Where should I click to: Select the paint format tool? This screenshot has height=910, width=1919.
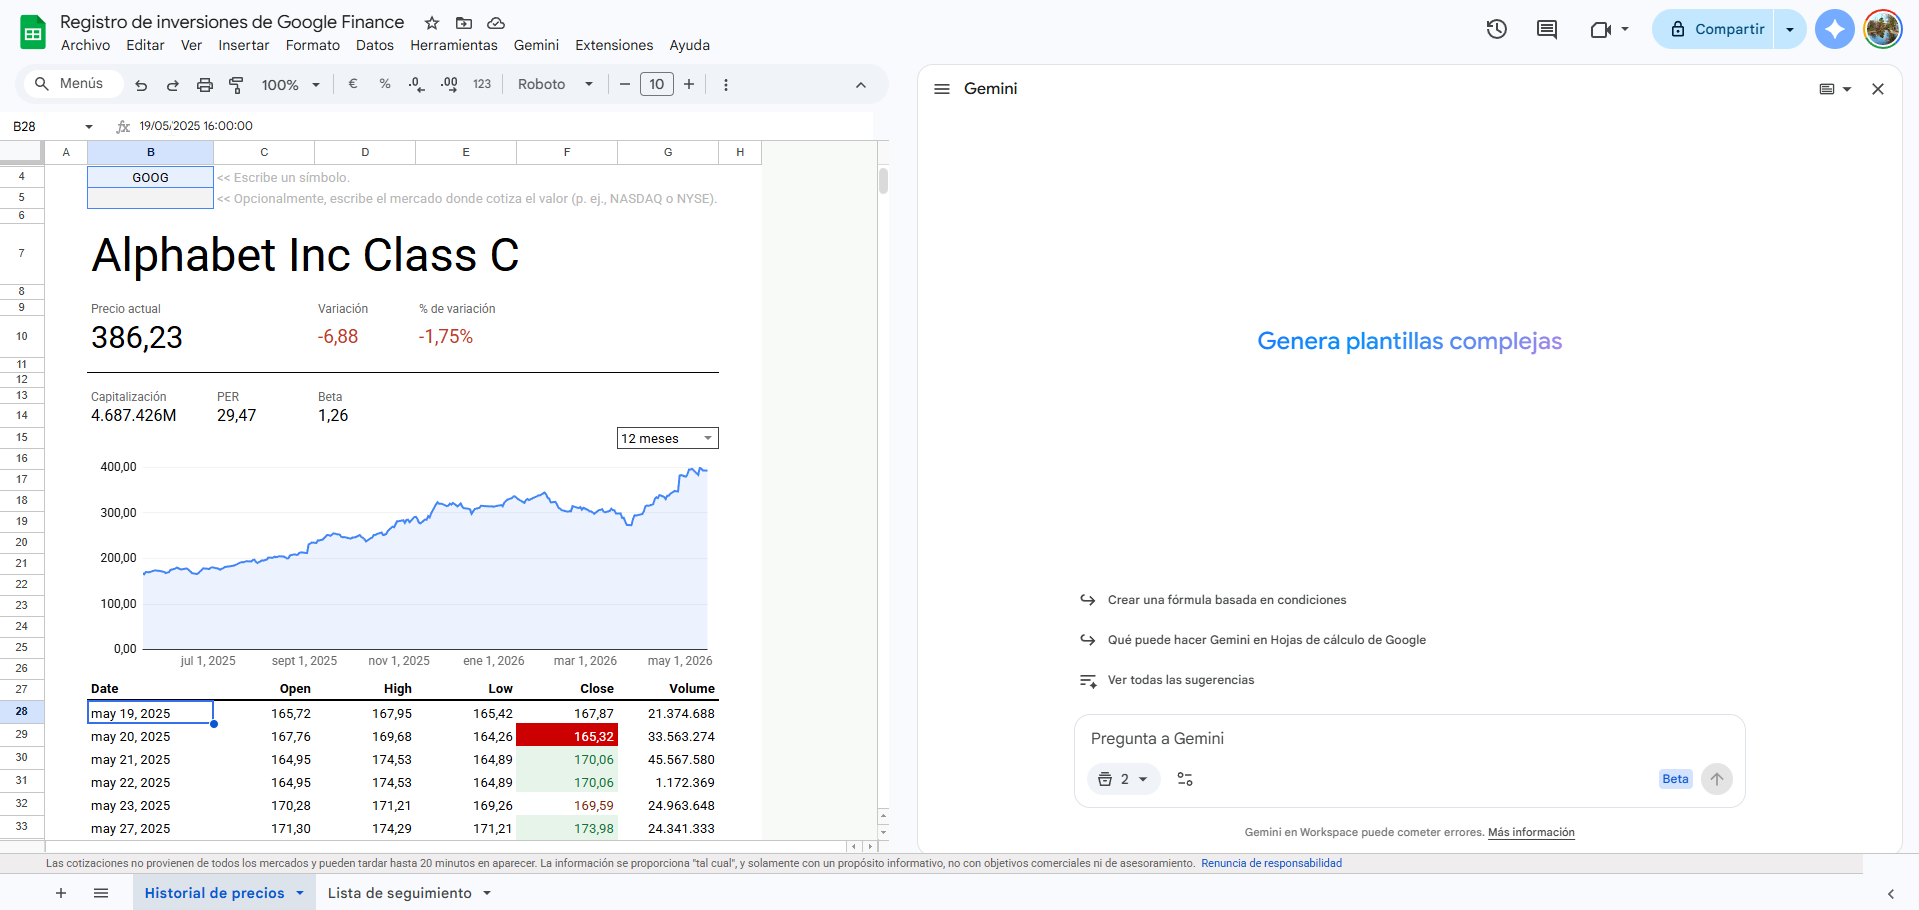coord(237,85)
